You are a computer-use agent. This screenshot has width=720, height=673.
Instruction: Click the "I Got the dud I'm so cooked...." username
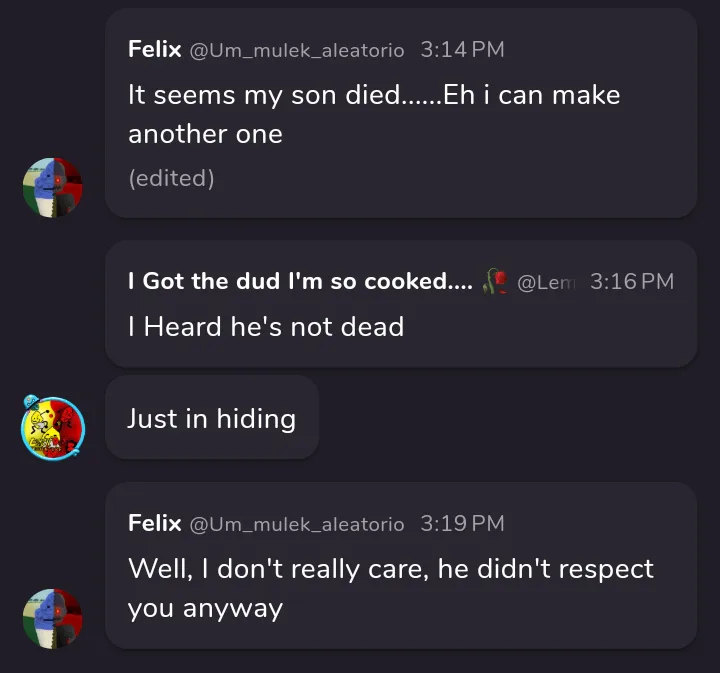click(x=300, y=281)
